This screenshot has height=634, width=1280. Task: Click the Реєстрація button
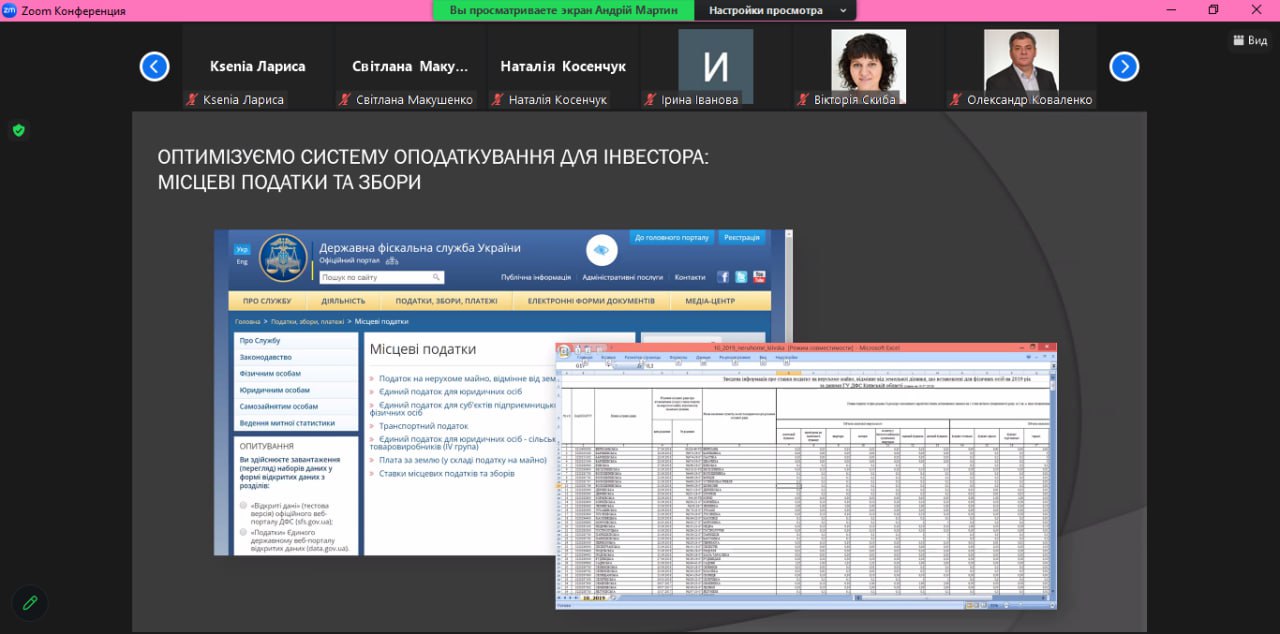coord(742,238)
